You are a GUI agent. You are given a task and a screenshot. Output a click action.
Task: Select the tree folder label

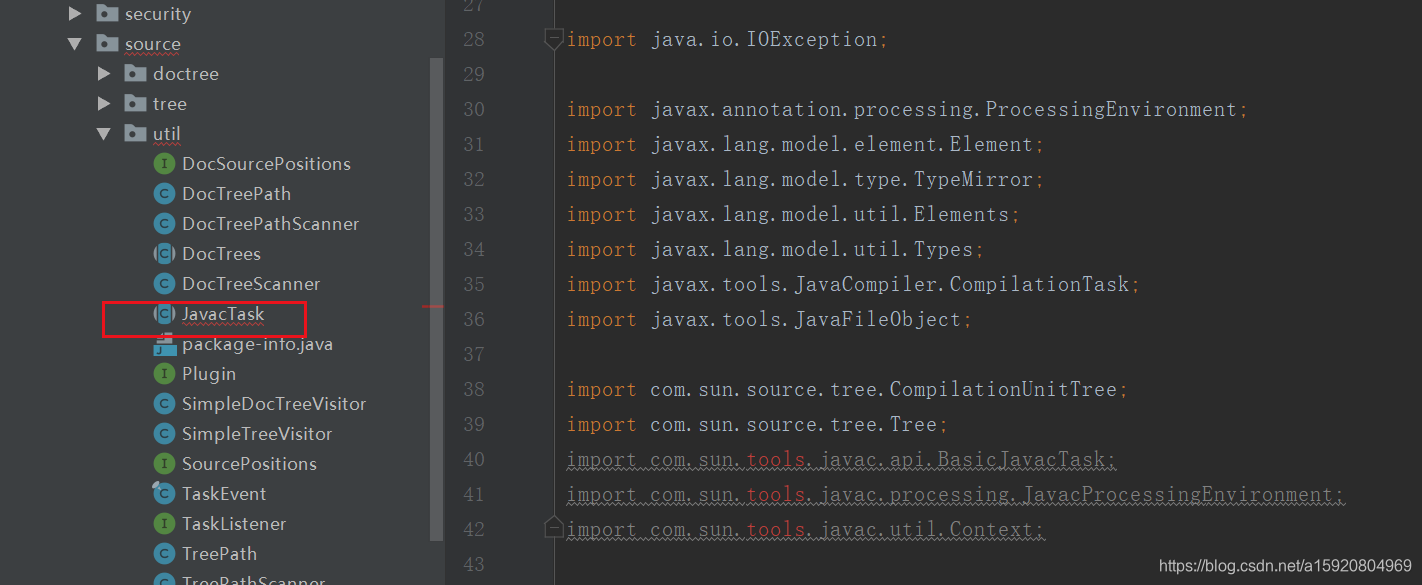pyautogui.click(x=170, y=104)
